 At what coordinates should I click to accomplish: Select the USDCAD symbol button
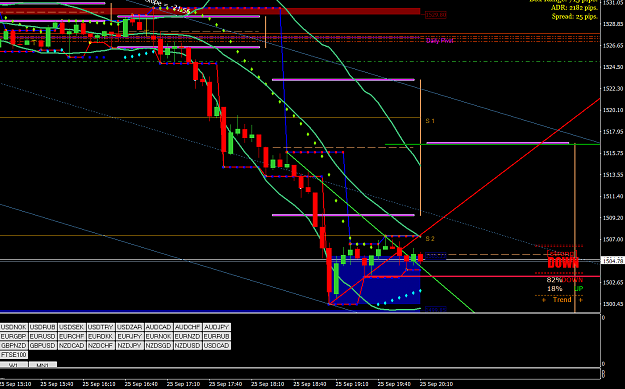pos(216,346)
